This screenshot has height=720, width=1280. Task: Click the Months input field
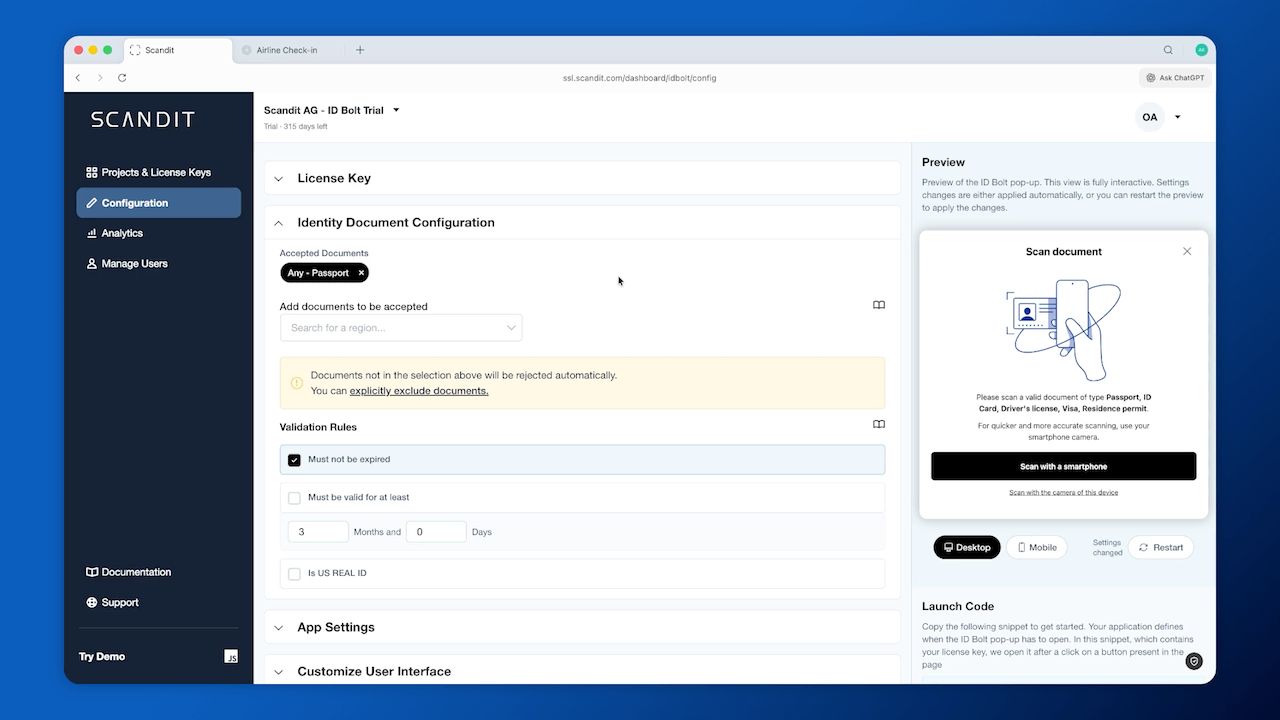[x=318, y=532]
